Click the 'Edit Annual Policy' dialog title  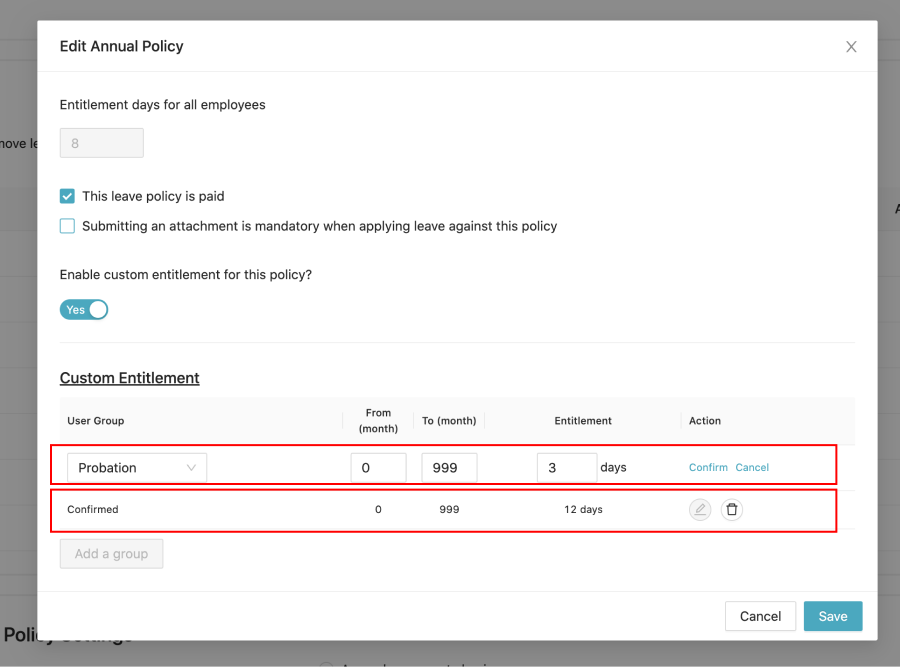(122, 46)
